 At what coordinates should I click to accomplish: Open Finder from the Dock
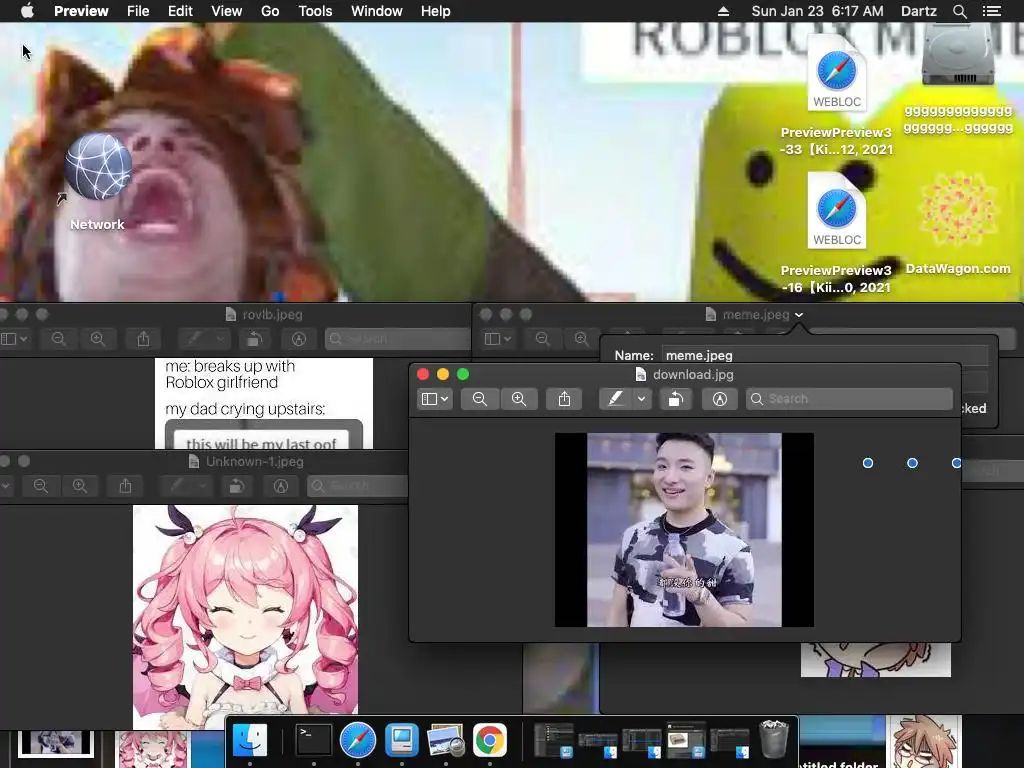(250, 741)
